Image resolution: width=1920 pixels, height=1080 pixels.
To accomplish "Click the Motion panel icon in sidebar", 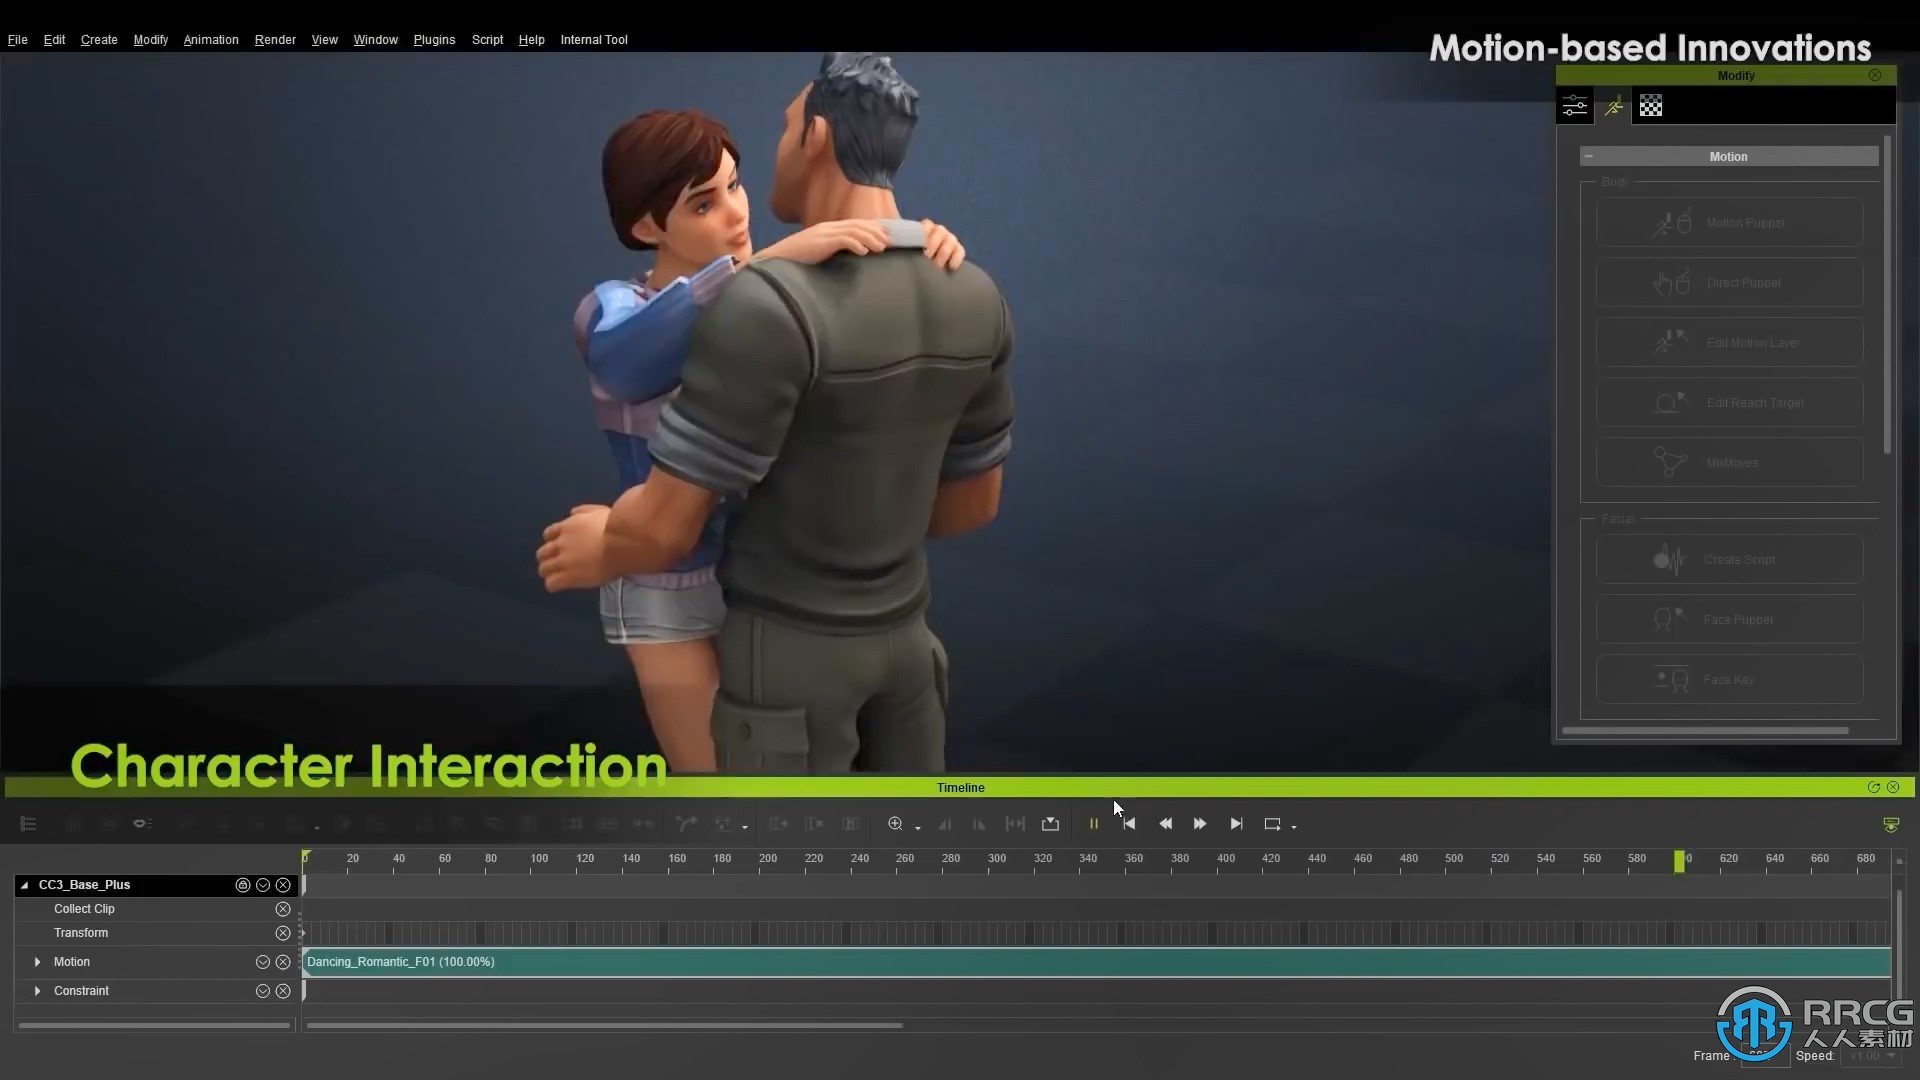I will (x=1613, y=105).
